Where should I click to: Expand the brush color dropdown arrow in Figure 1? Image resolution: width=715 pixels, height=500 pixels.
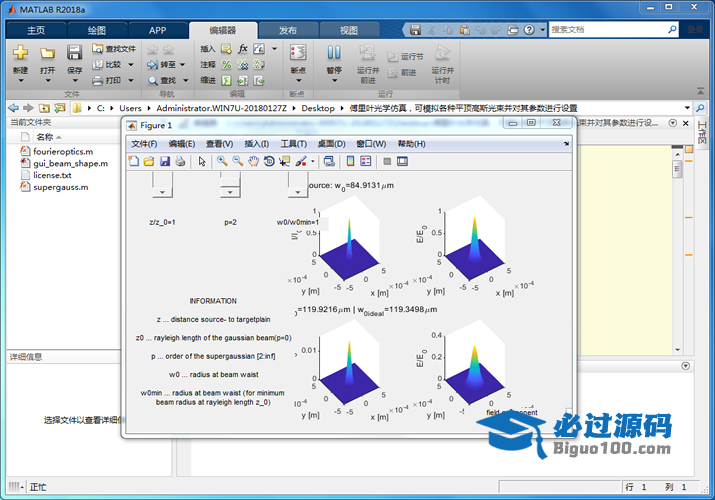(312, 161)
